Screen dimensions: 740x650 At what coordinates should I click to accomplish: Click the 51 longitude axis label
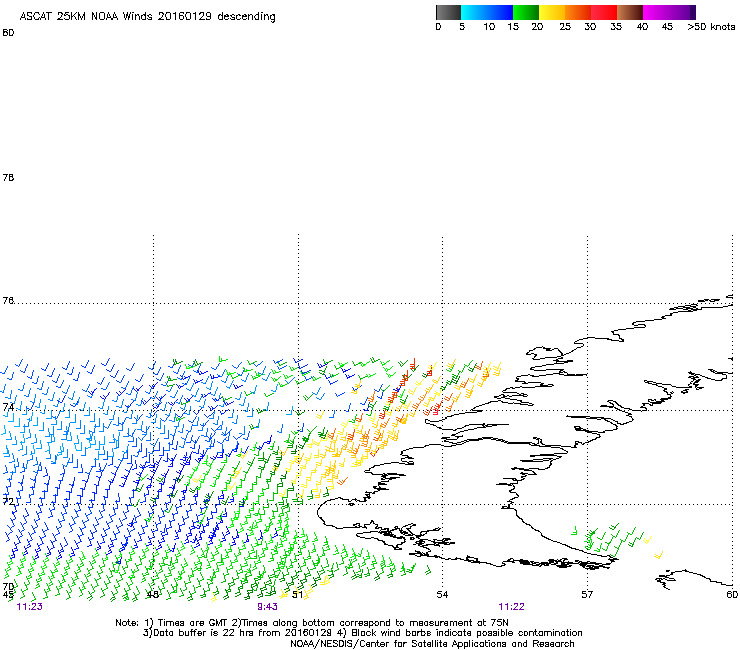(x=297, y=594)
